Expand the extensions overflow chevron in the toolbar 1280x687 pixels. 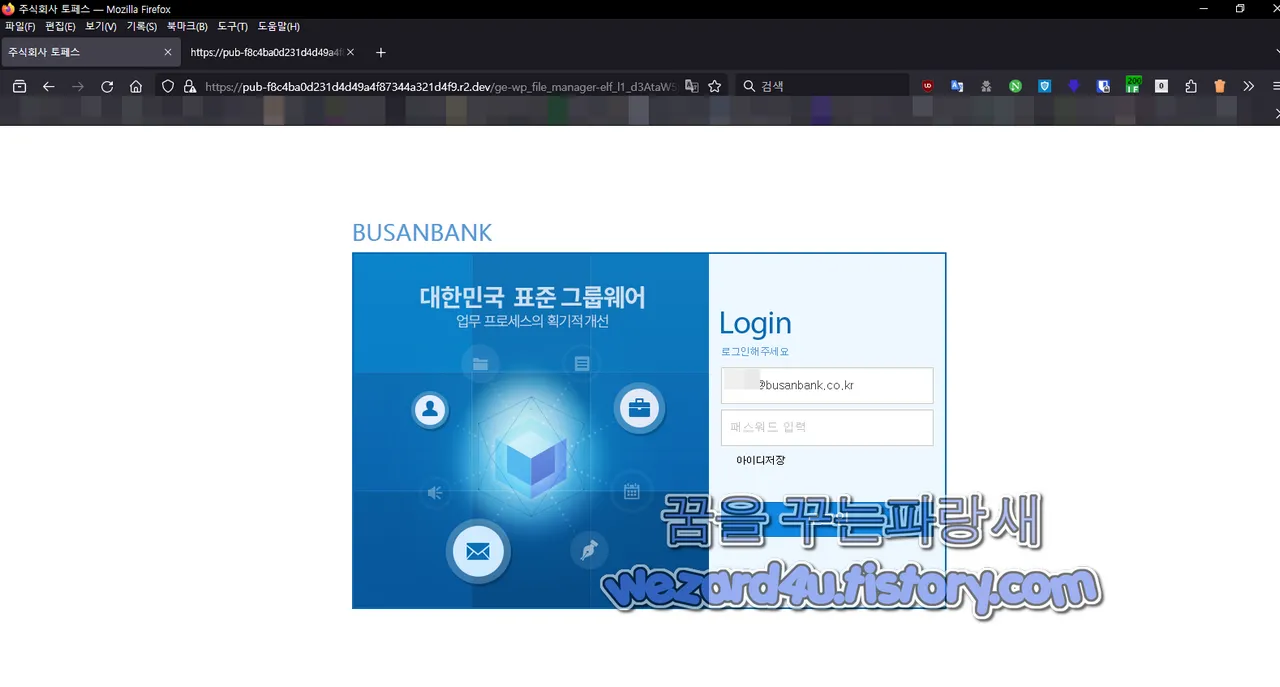click(x=1249, y=86)
